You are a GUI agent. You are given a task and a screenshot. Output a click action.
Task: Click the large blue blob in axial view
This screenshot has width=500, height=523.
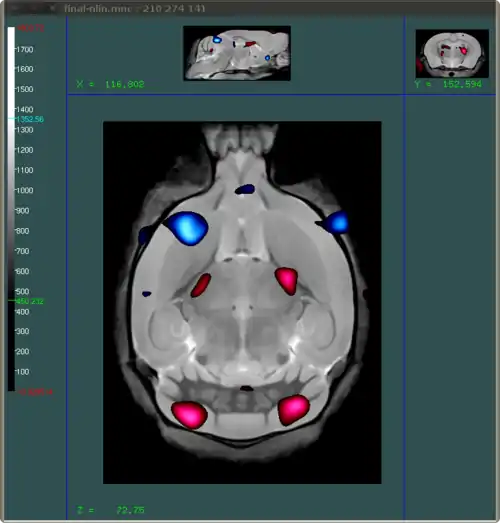[x=186, y=228]
